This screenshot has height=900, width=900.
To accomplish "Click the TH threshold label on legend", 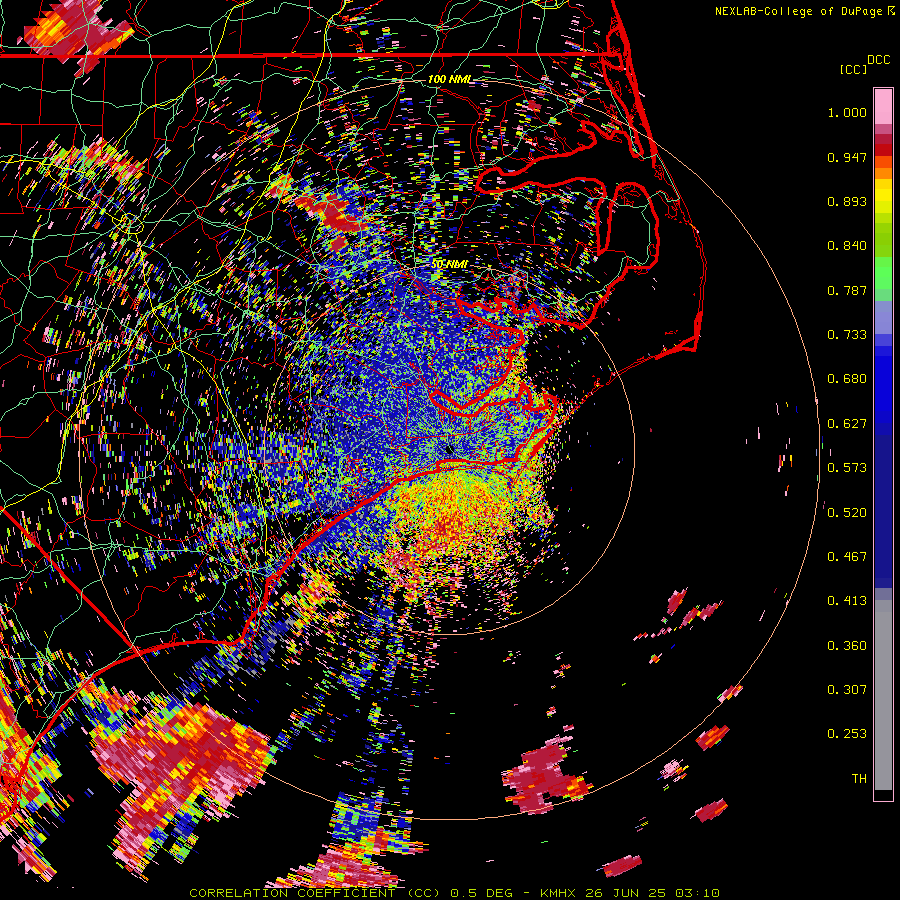I will (x=859, y=779).
